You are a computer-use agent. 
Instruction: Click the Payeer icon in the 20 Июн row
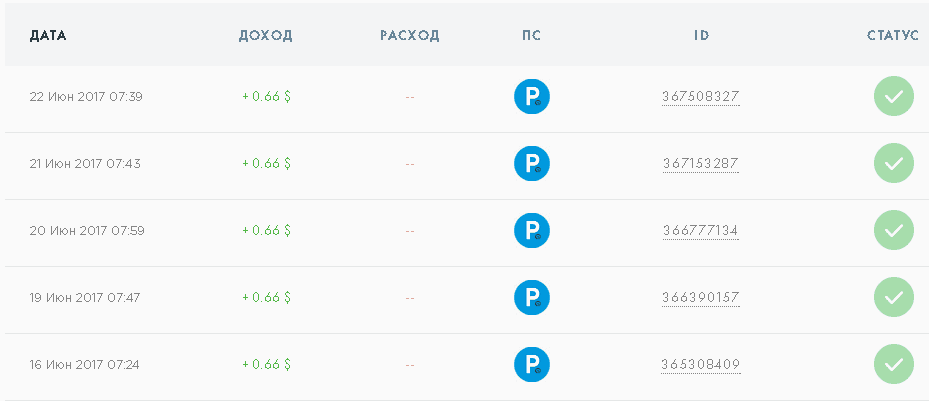(531, 230)
